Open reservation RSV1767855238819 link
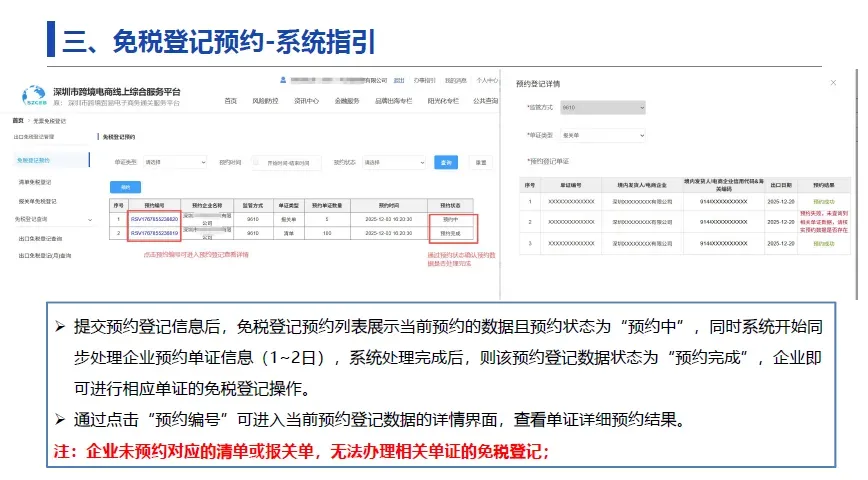This screenshot has width=868, height=480. [154, 233]
